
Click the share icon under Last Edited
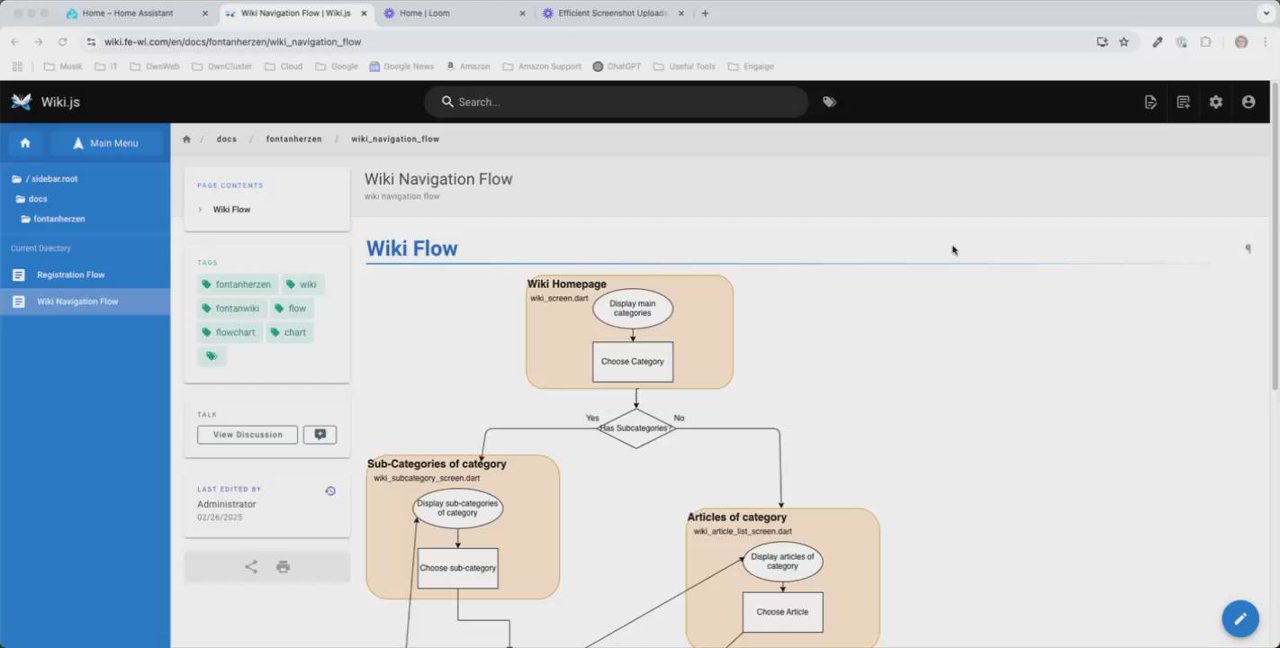coord(251,567)
